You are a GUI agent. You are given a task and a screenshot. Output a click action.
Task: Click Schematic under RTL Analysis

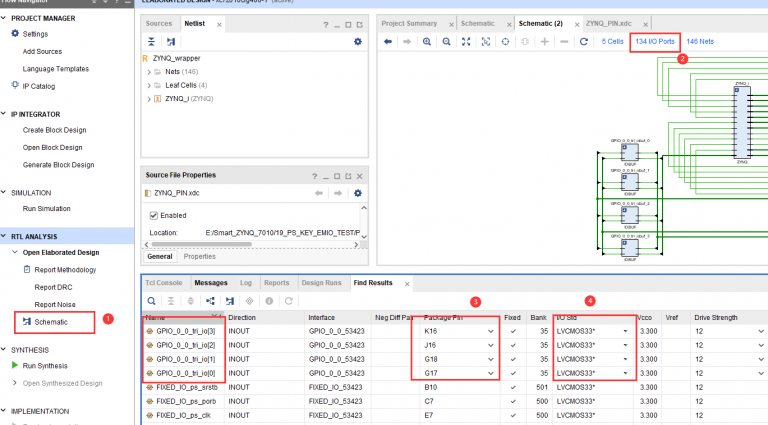click(51, 322)
